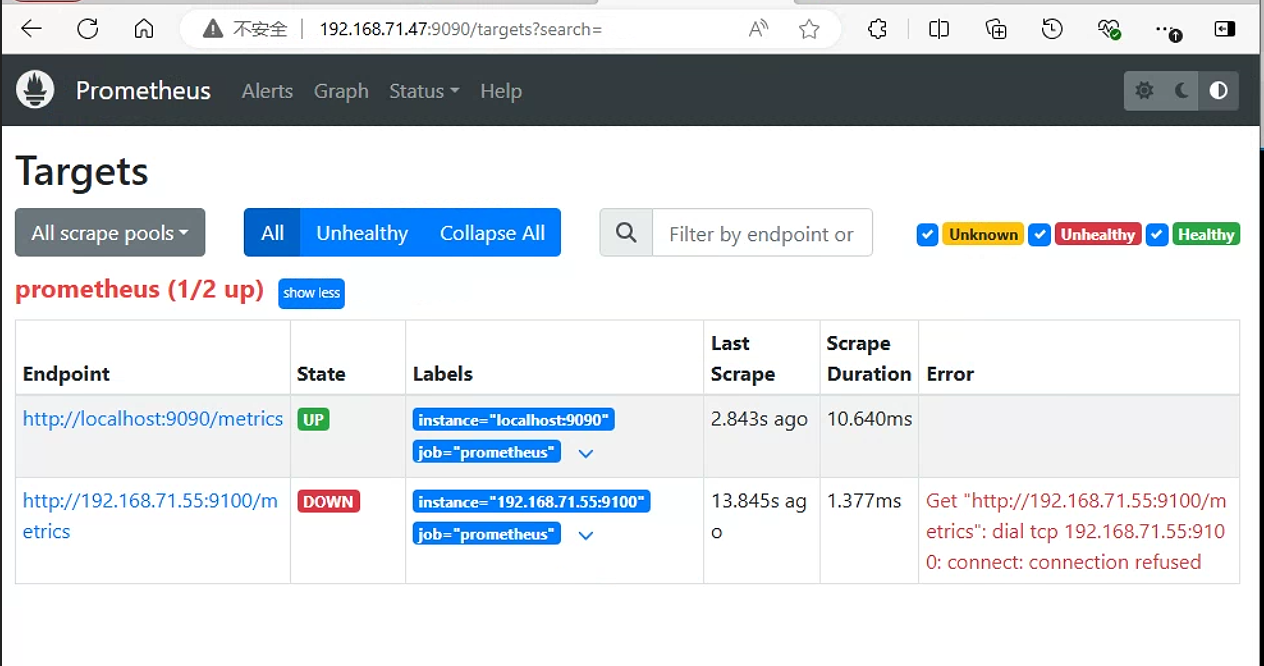Click the instance="localhost:9090" label badge
Viewport: 1264px width, 666px height.
(x=514, y=420)
